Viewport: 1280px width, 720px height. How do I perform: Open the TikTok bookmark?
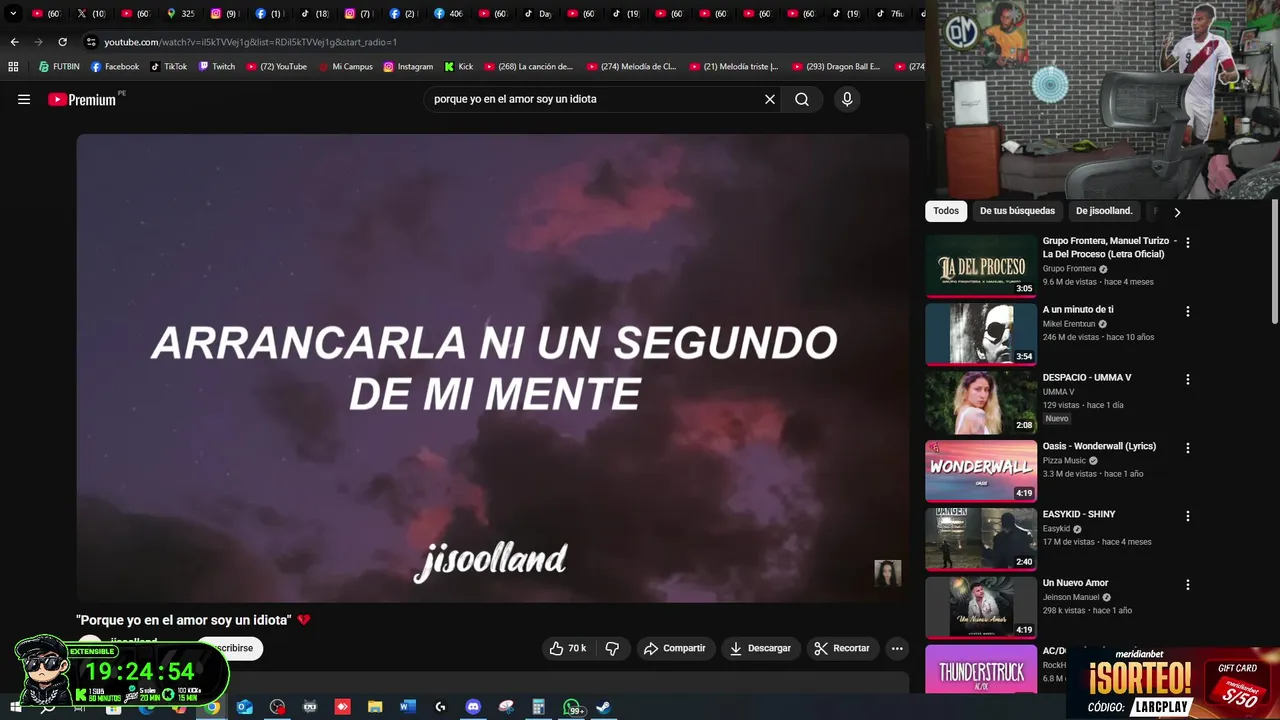point(169,67)
